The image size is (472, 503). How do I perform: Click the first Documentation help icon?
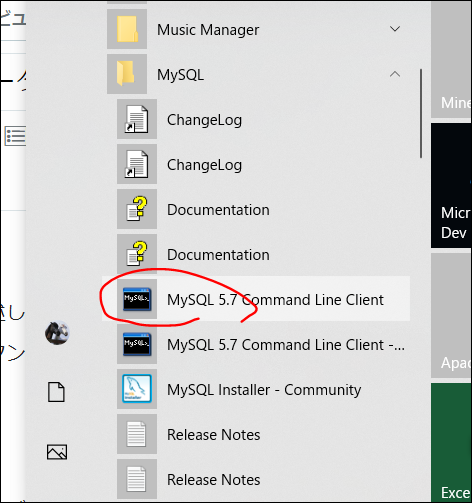(137, 209)
